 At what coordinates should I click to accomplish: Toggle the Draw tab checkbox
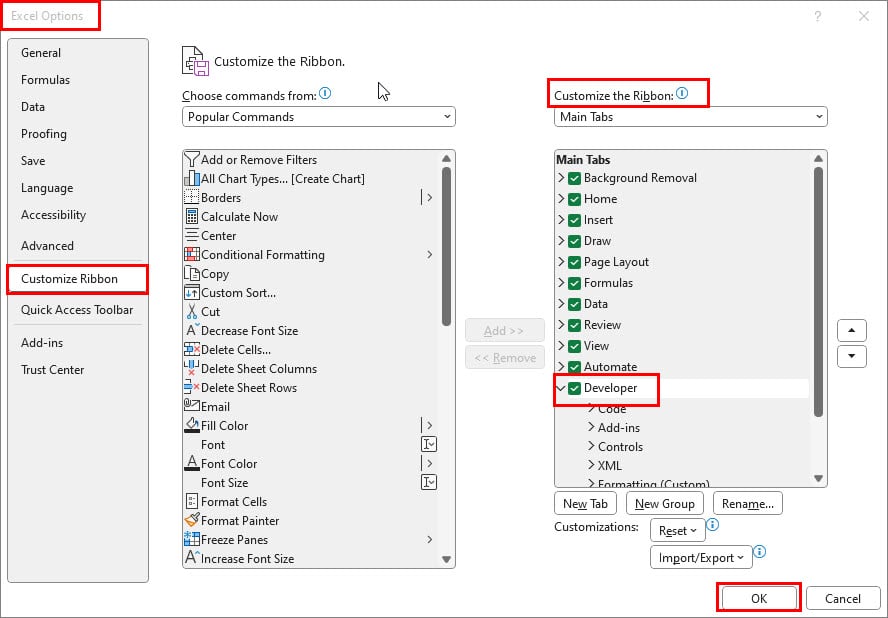[x=574, y=241]
